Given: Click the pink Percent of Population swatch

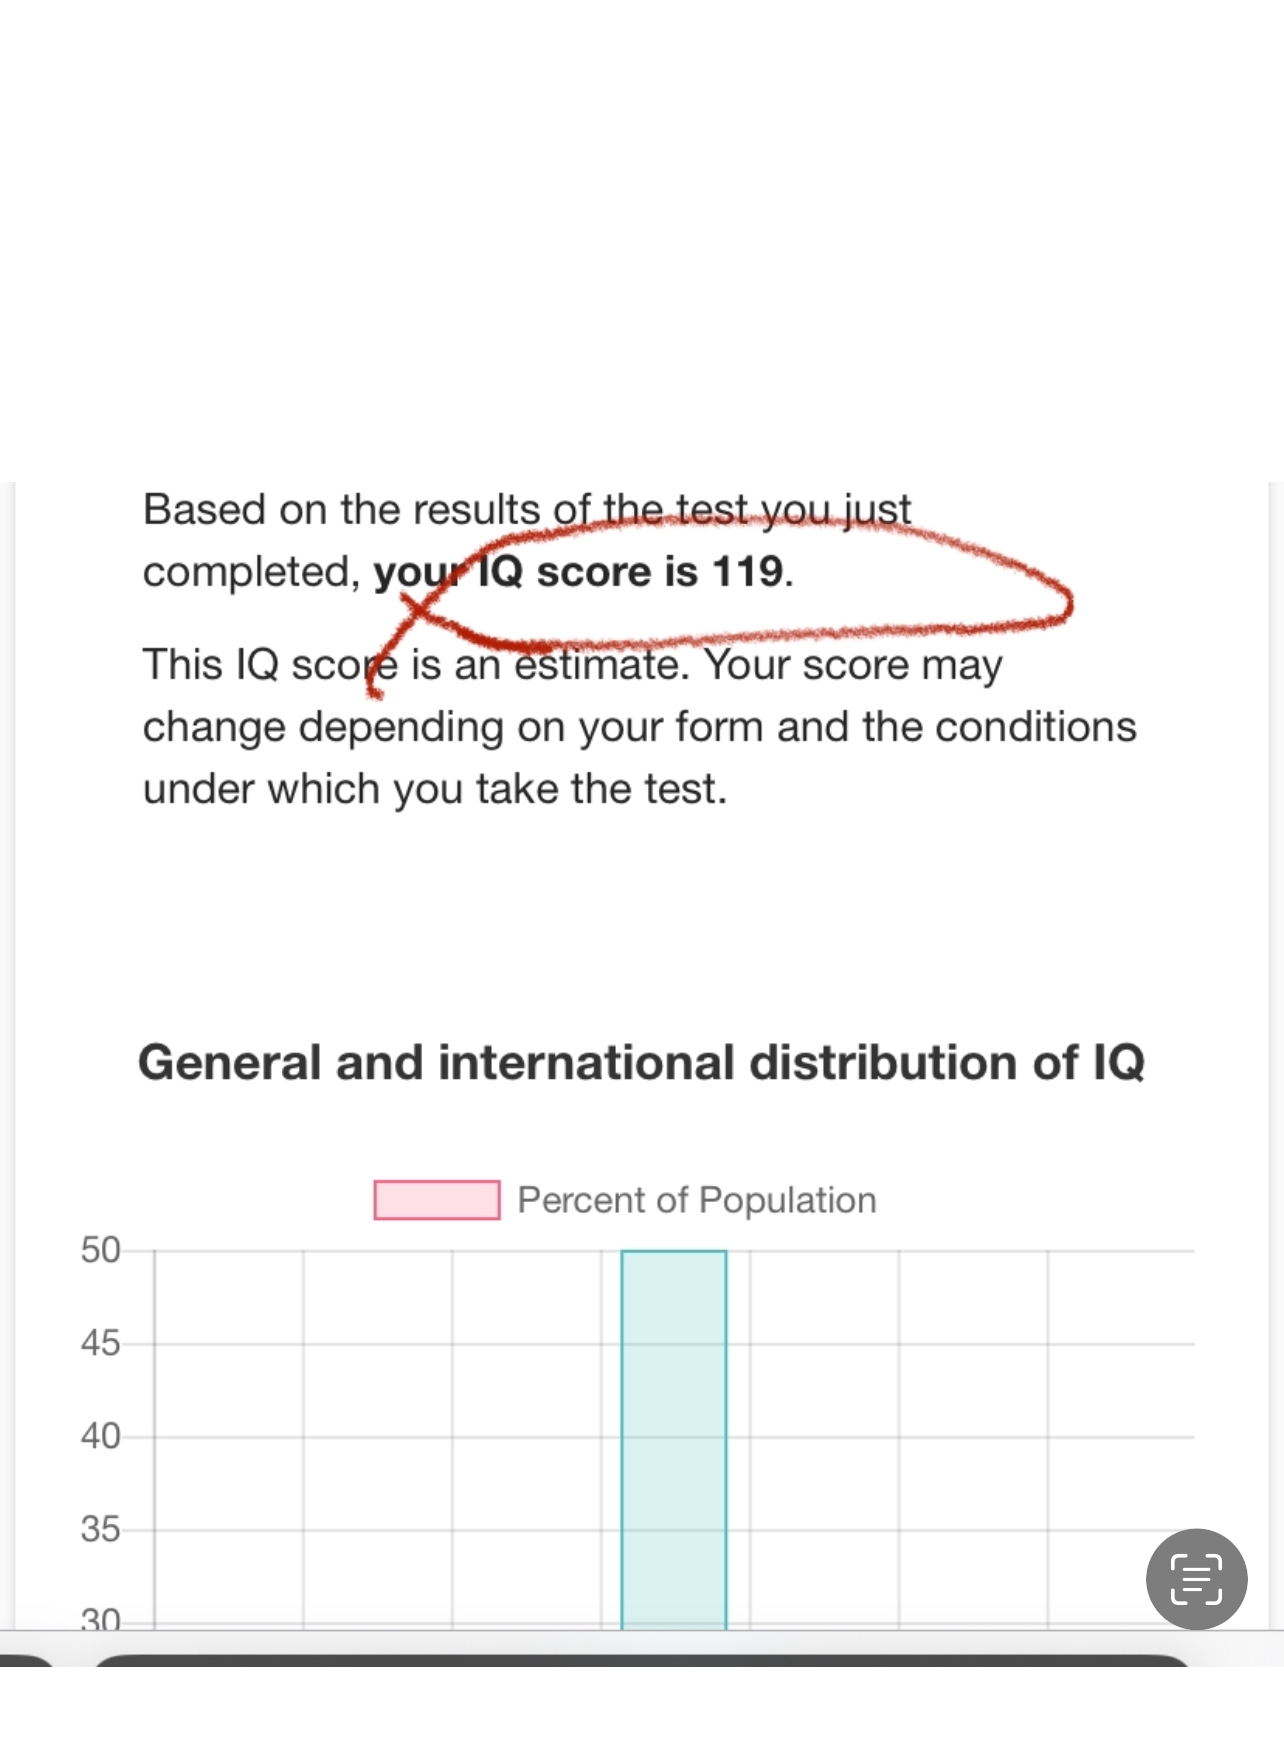Looking at the screenshot, I should pyautogui.click(x=437, y=1200).
